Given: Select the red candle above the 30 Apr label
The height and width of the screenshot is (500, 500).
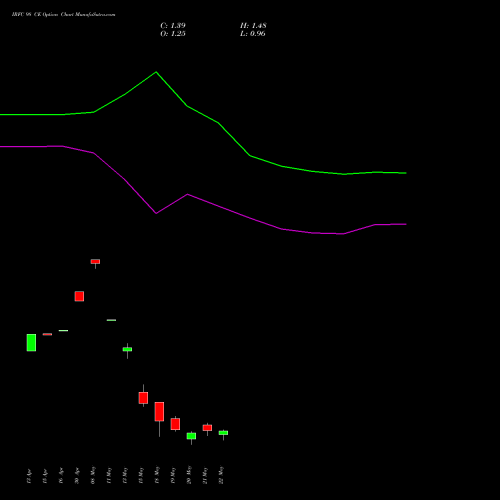Looking at the screenshot, I should [x=79, y=296].
